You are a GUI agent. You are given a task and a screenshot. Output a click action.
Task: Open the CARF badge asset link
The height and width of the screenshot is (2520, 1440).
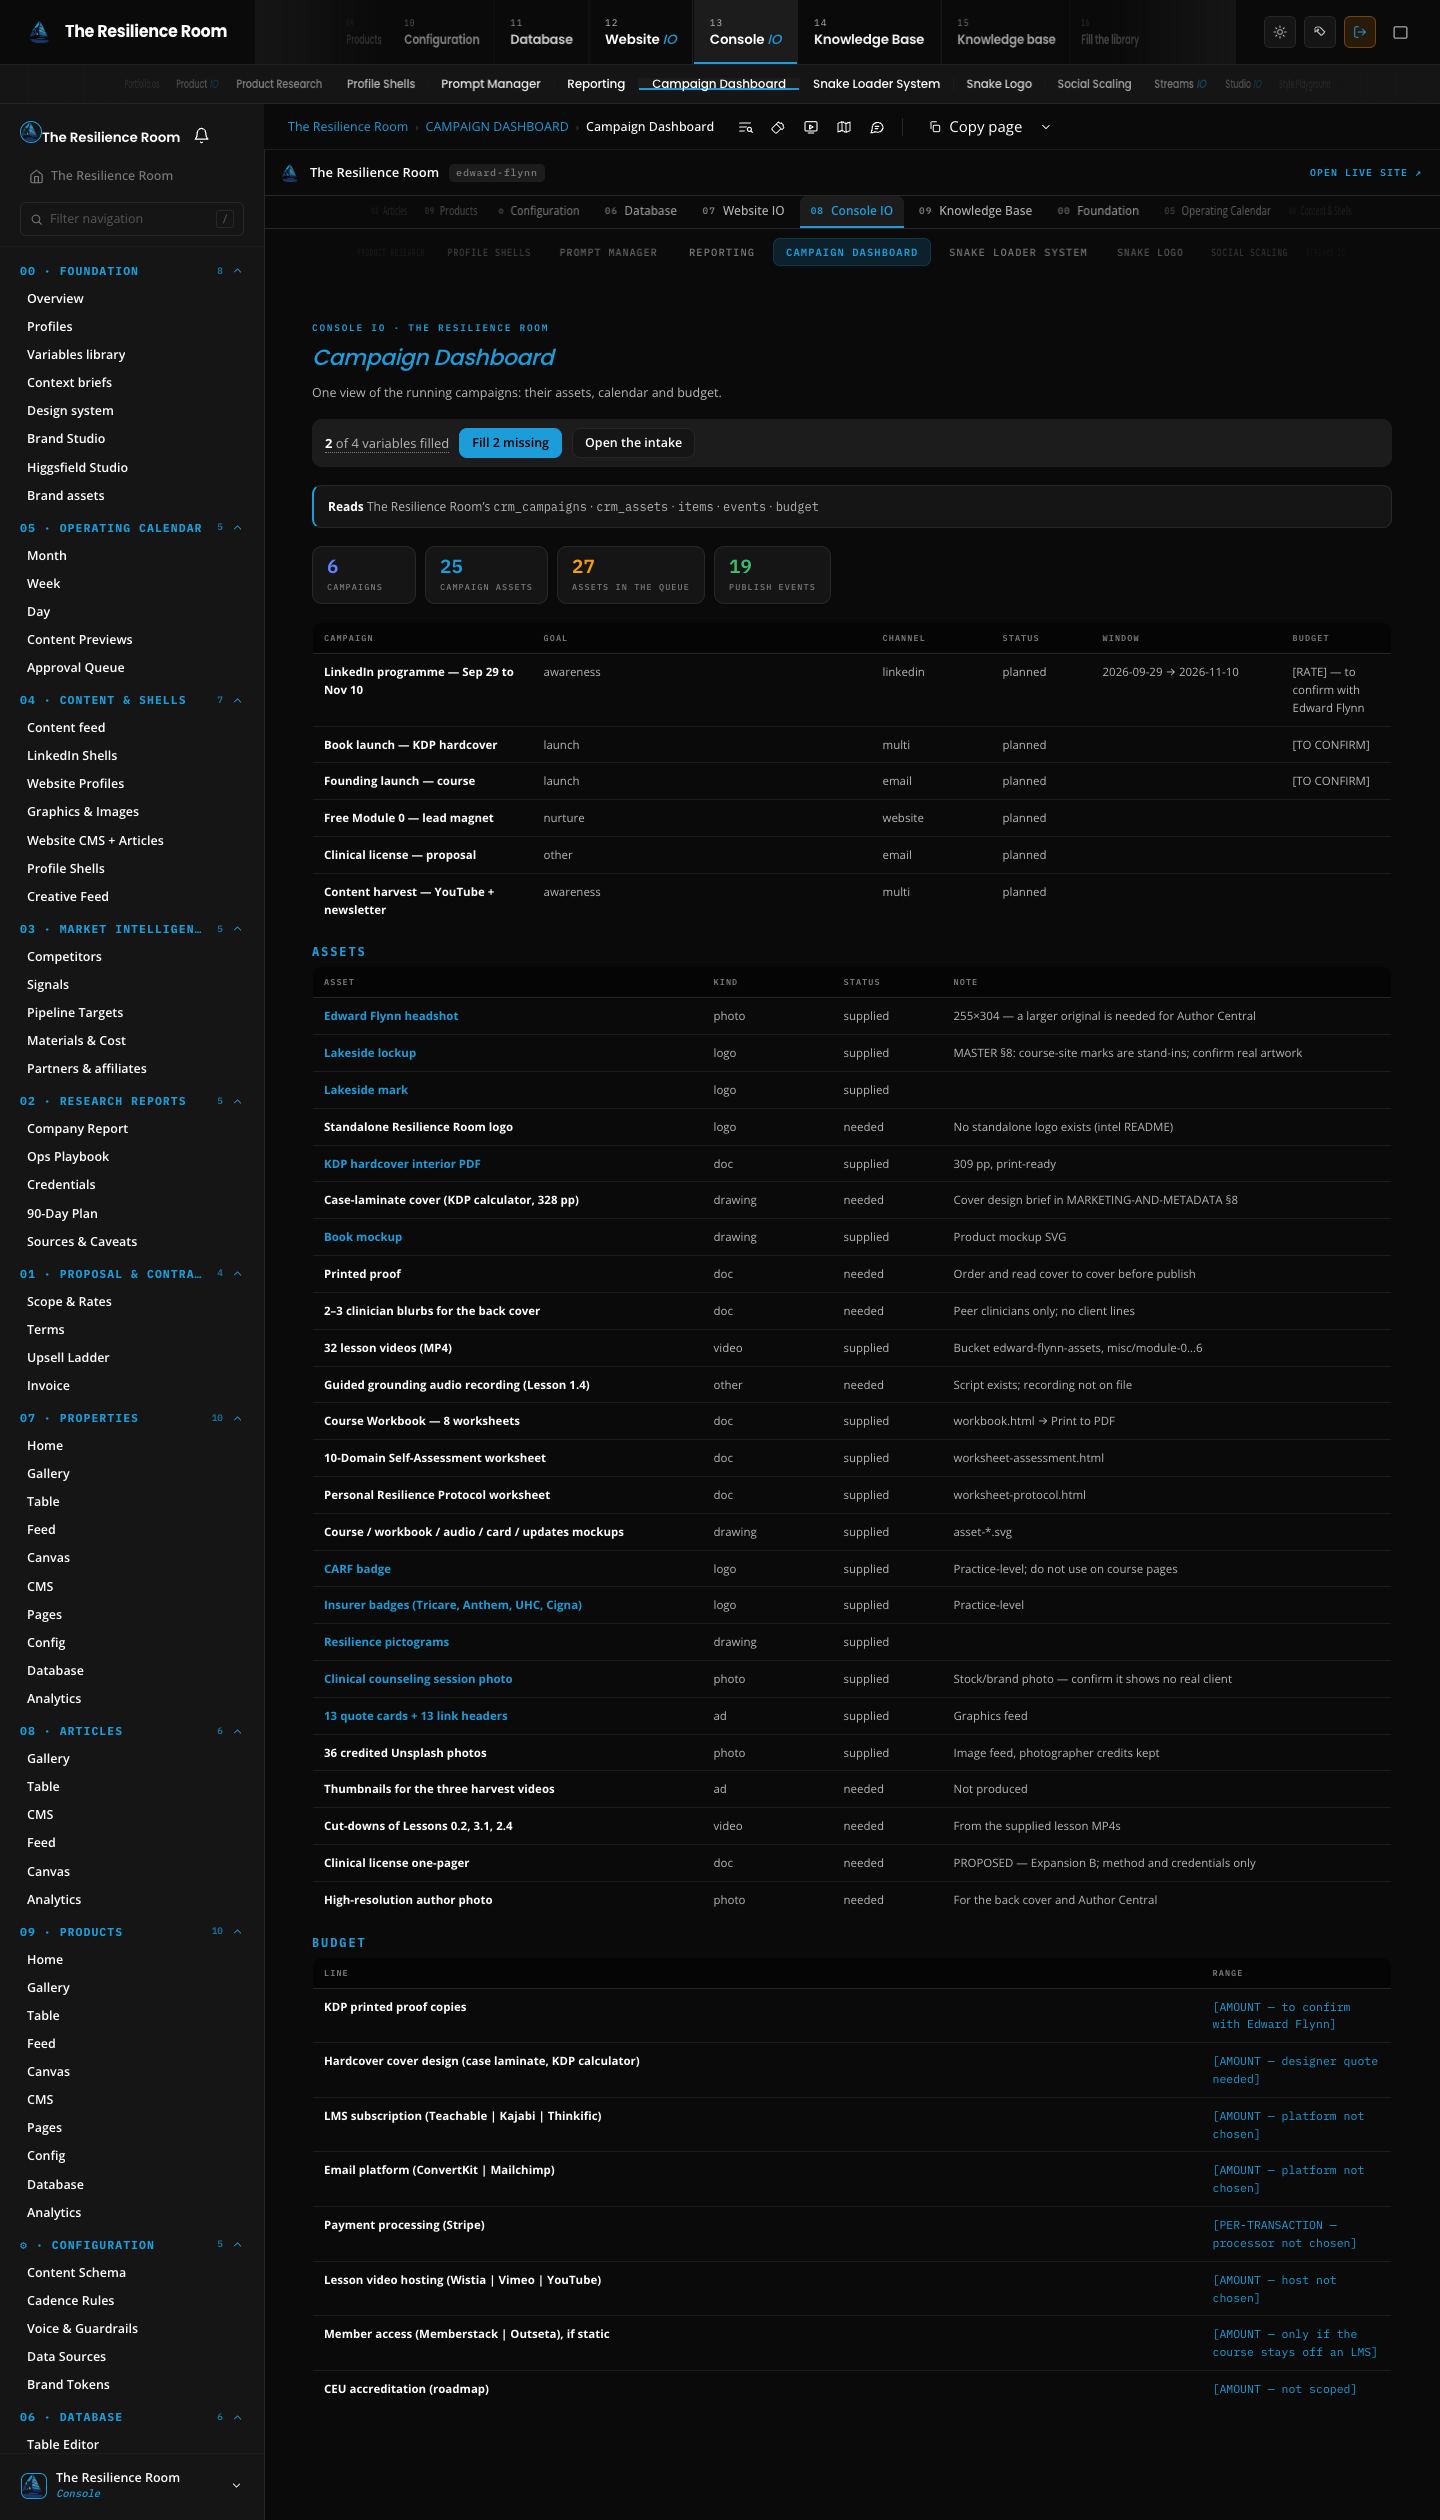[x=357, y=1569]
